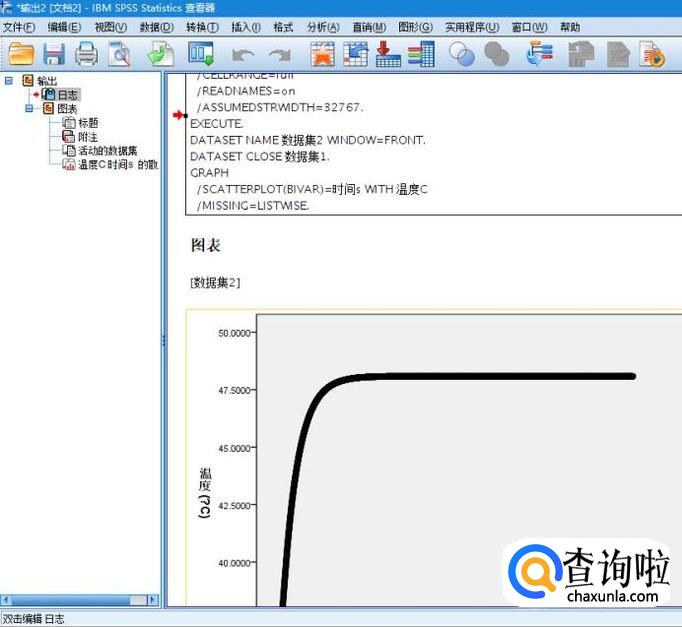Click the Recall recent dialogs icon

(201, 53)
